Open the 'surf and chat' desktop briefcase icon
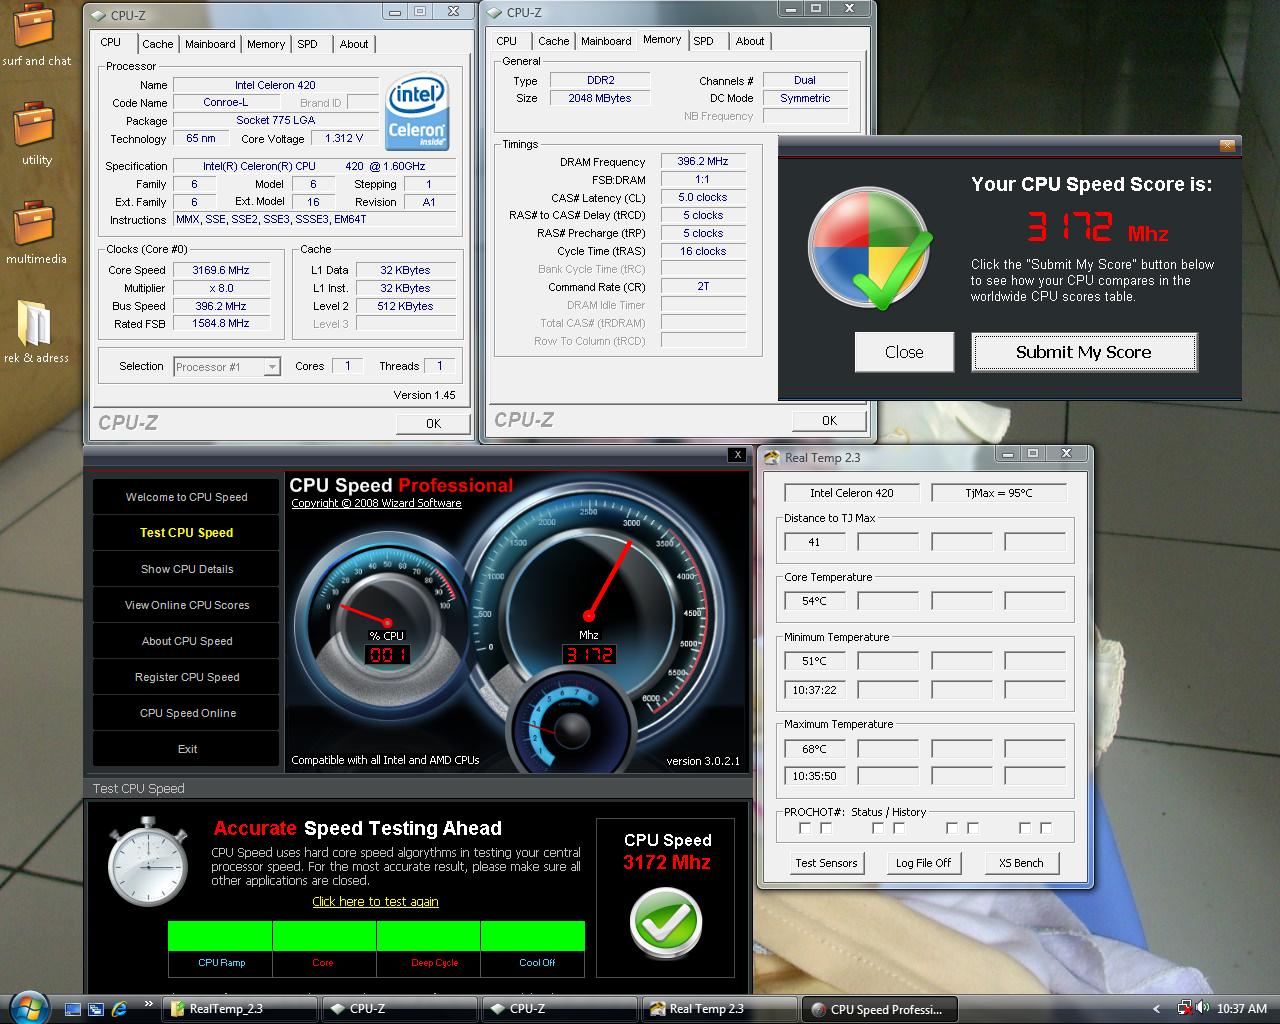The image size is (1280, 1024). [x=35, y=26]
